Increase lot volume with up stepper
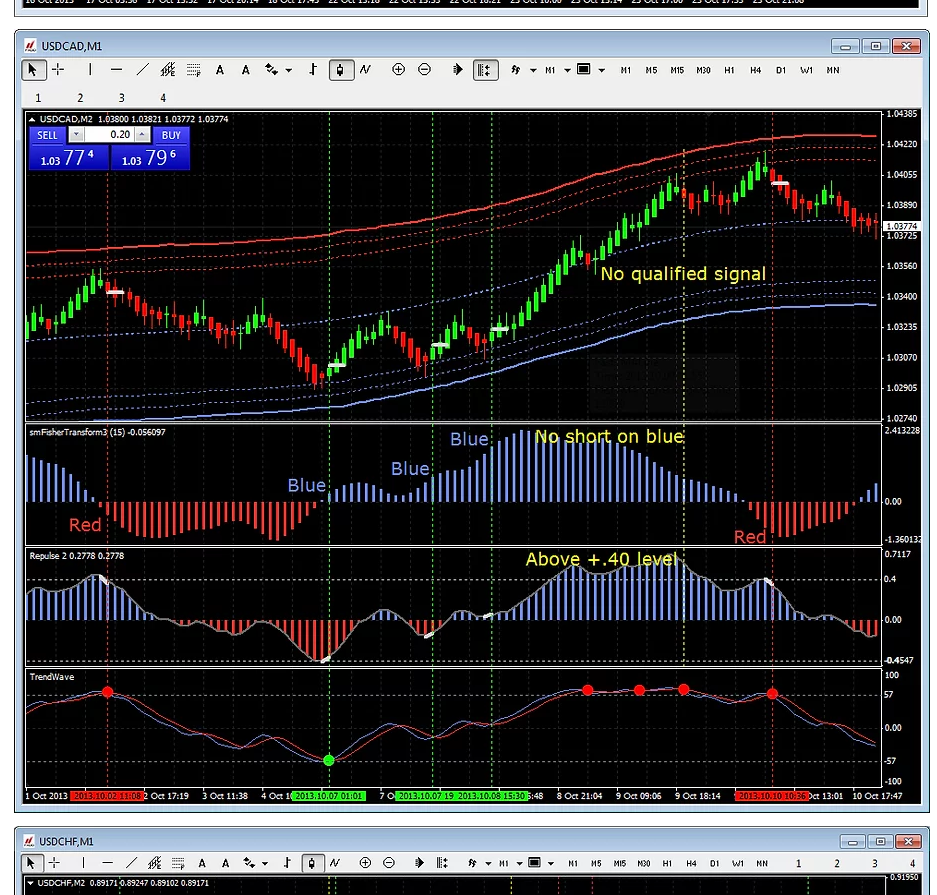Screen dimensions: 937x895 click(x=142, y=134)
